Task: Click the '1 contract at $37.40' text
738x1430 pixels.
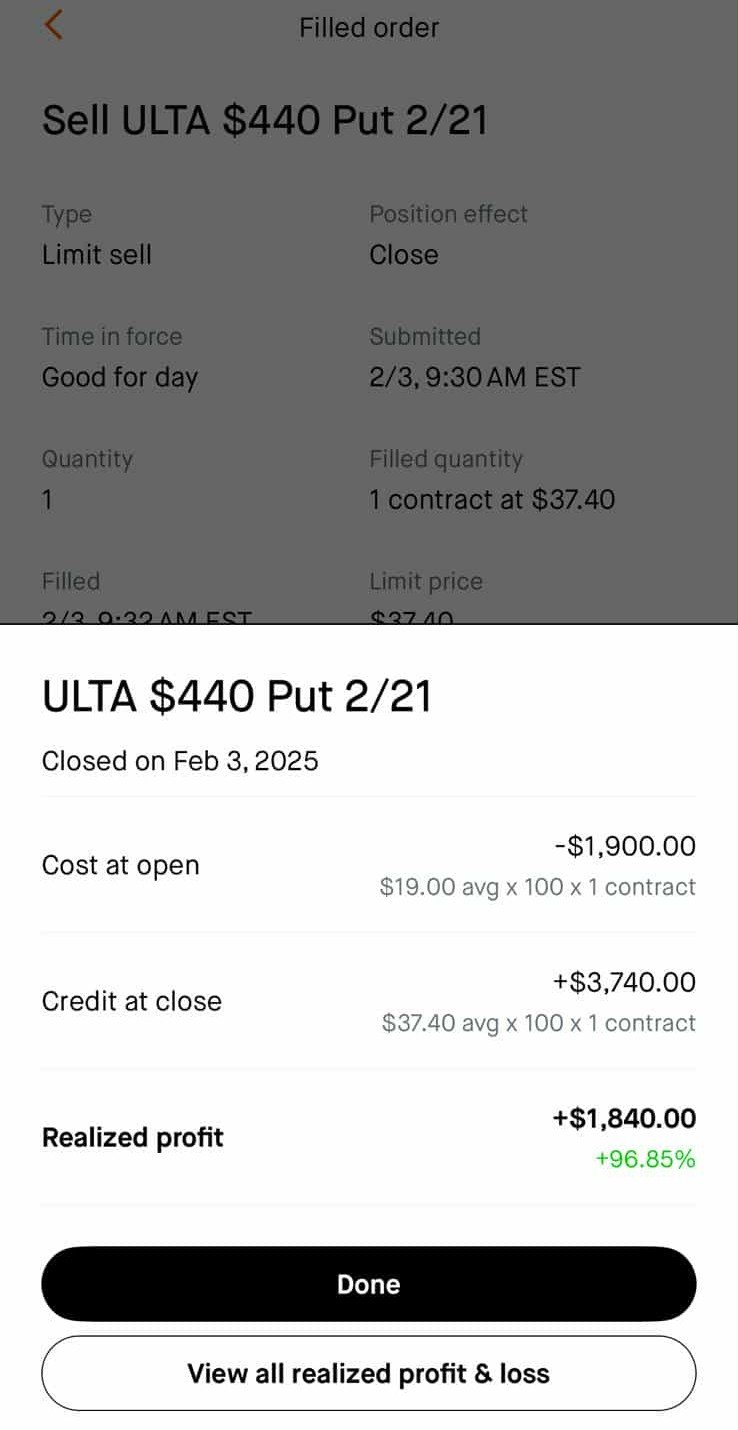Action: pos(492,499)
